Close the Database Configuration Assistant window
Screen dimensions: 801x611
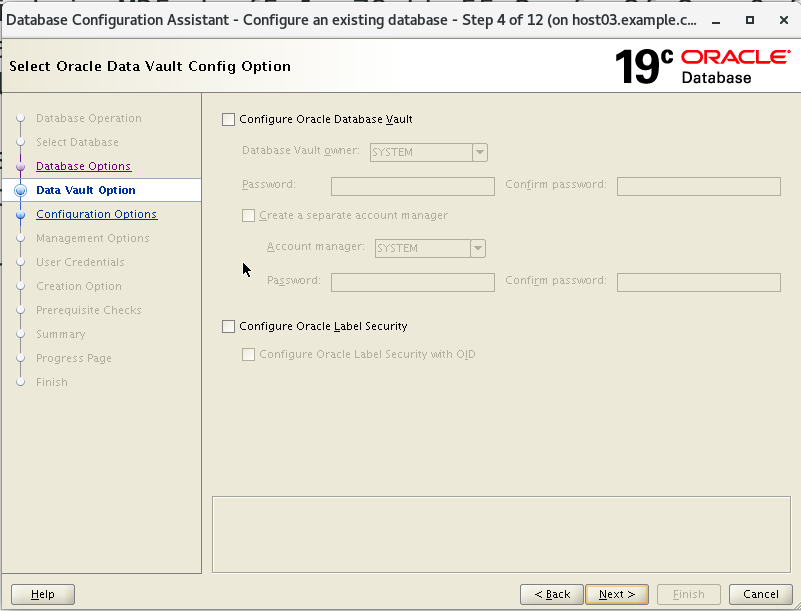click(784, 20)
